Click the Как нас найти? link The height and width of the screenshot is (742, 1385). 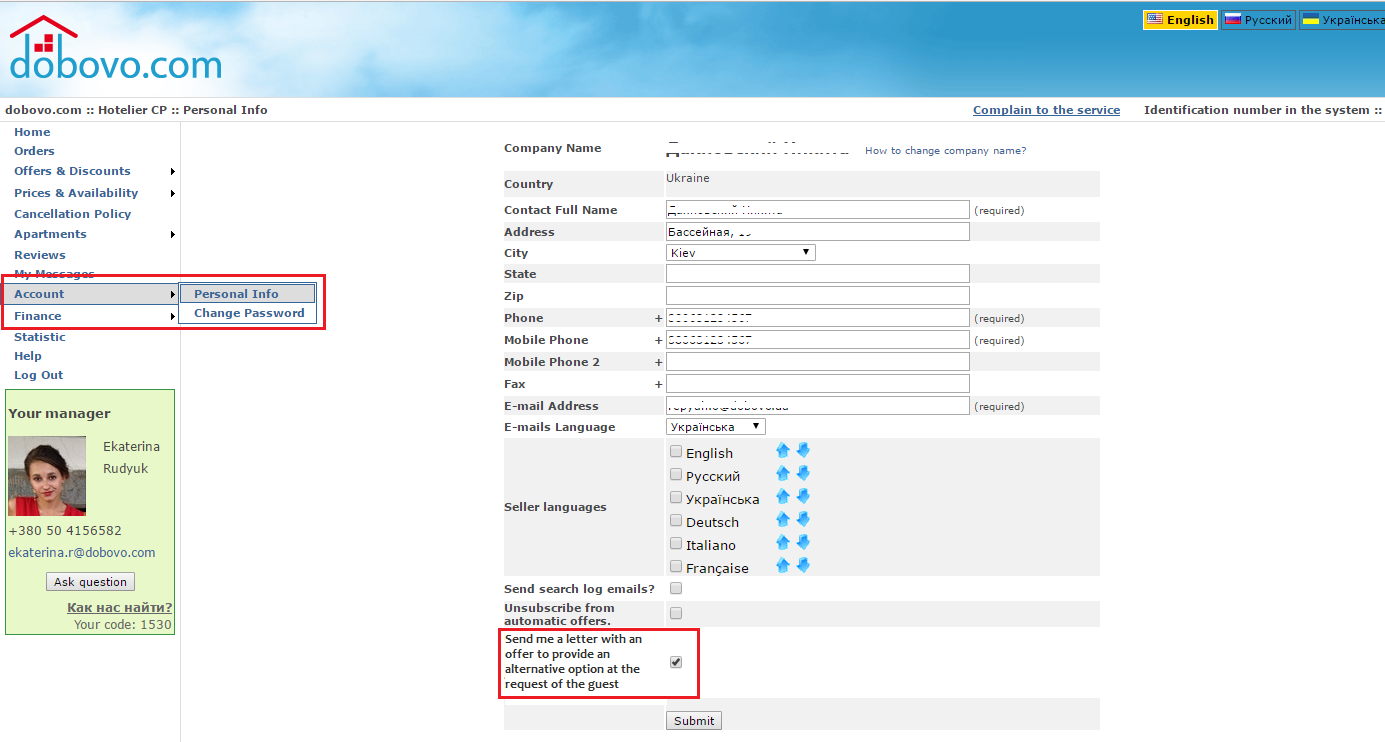coord(119,607)
